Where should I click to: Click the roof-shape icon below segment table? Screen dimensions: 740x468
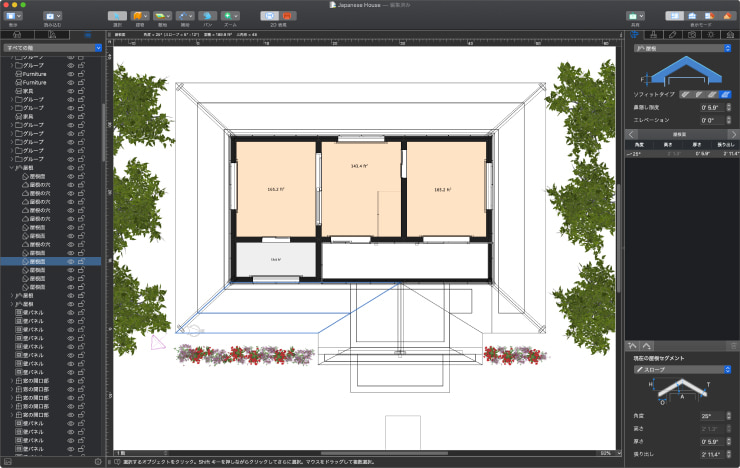click(647, 346)
